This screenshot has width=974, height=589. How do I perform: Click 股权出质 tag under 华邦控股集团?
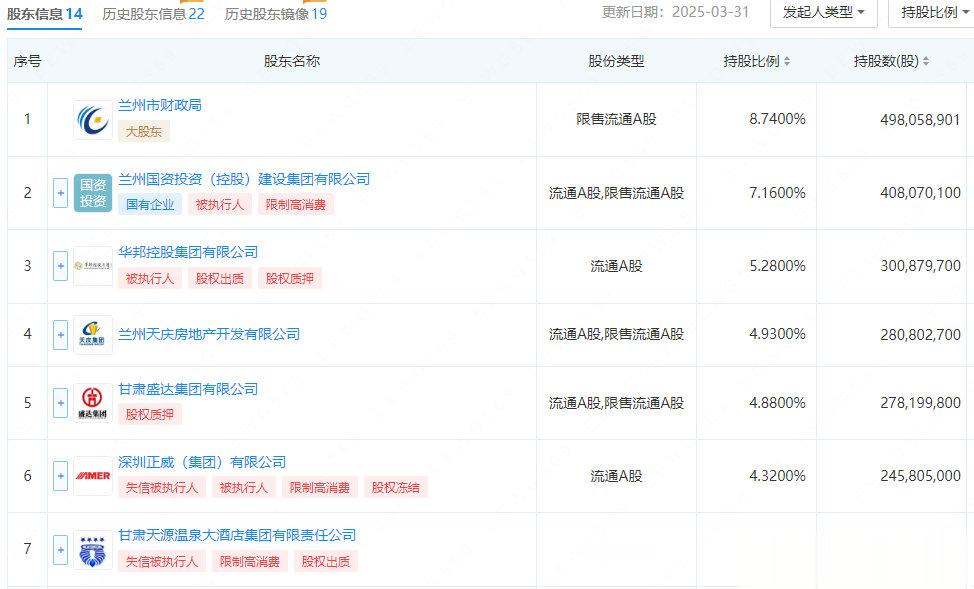click(x=220, y=278)
